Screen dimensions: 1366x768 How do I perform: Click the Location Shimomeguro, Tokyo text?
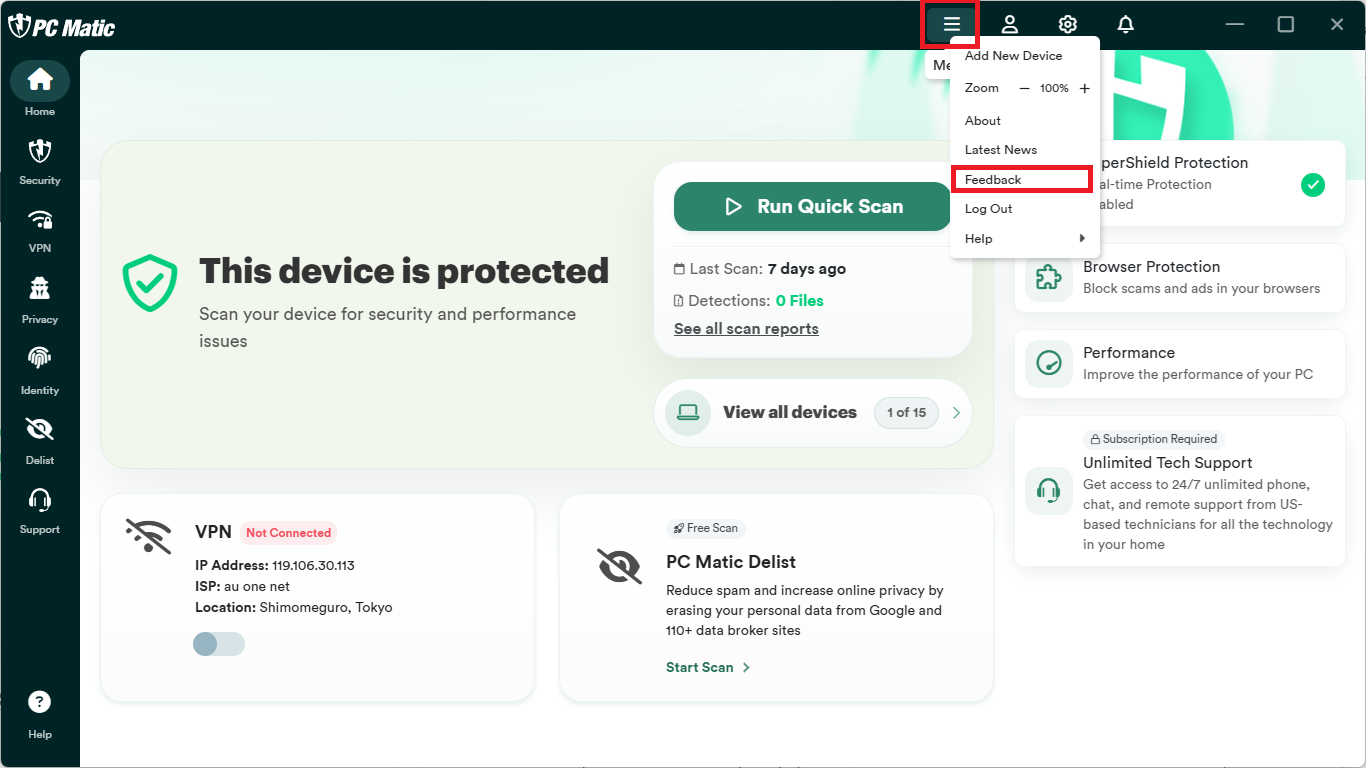[294, 607]
